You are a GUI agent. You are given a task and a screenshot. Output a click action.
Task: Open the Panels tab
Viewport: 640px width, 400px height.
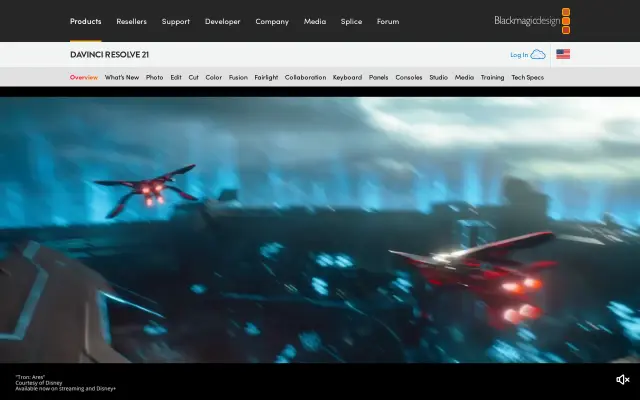click(x=378, y=77)
